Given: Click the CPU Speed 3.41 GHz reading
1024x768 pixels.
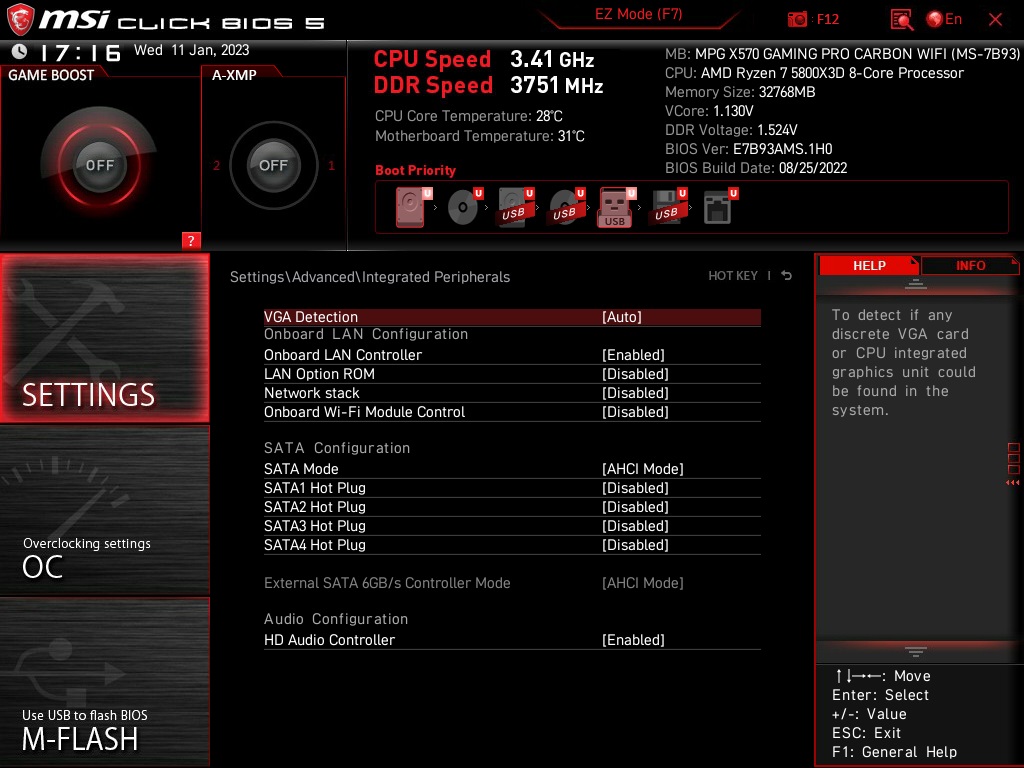Looking at the screenshot, I should pos(484,59).
